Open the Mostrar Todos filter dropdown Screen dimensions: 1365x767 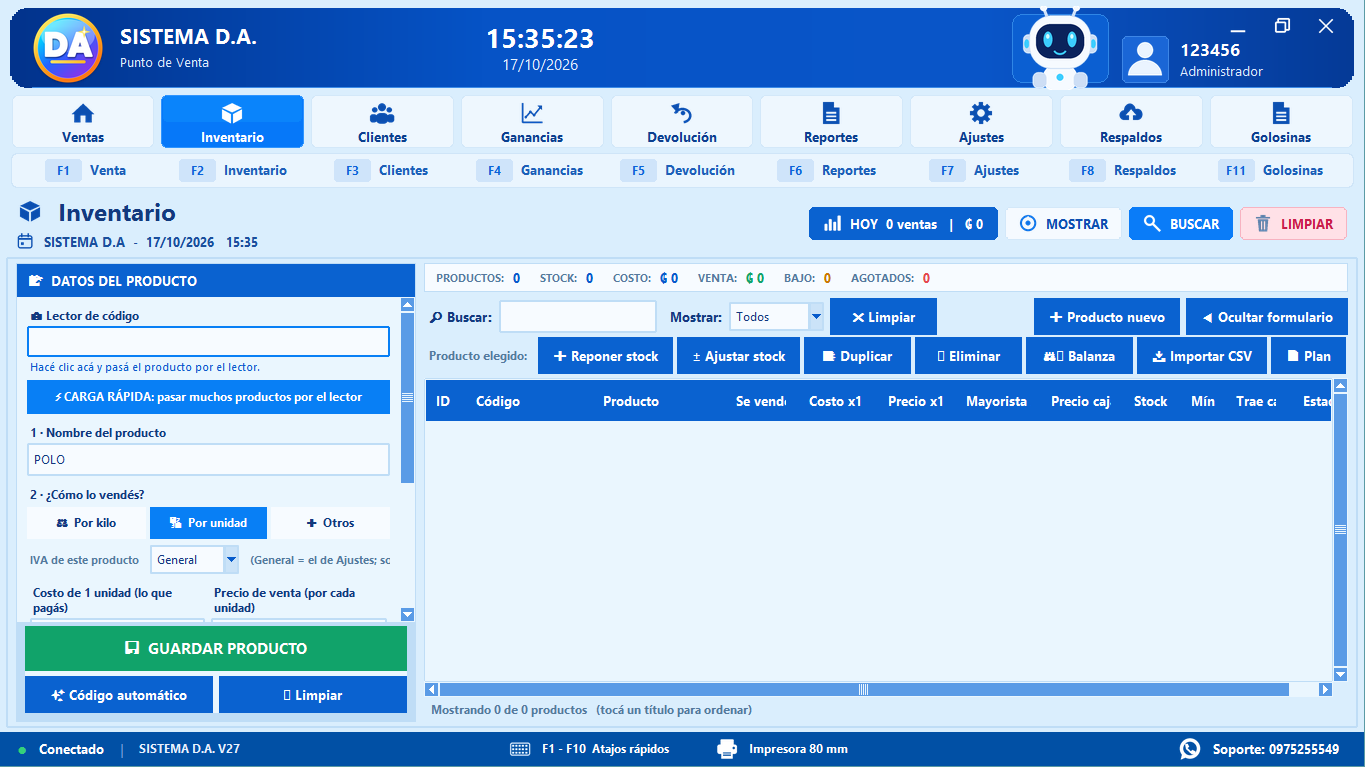816,317
